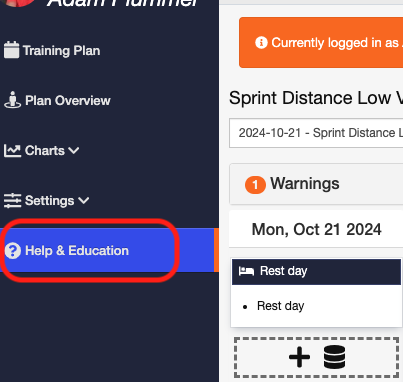This screenshot has width=403, height=382.
Task: Click the question mark icon for Help
Action: tap(13, 251)
